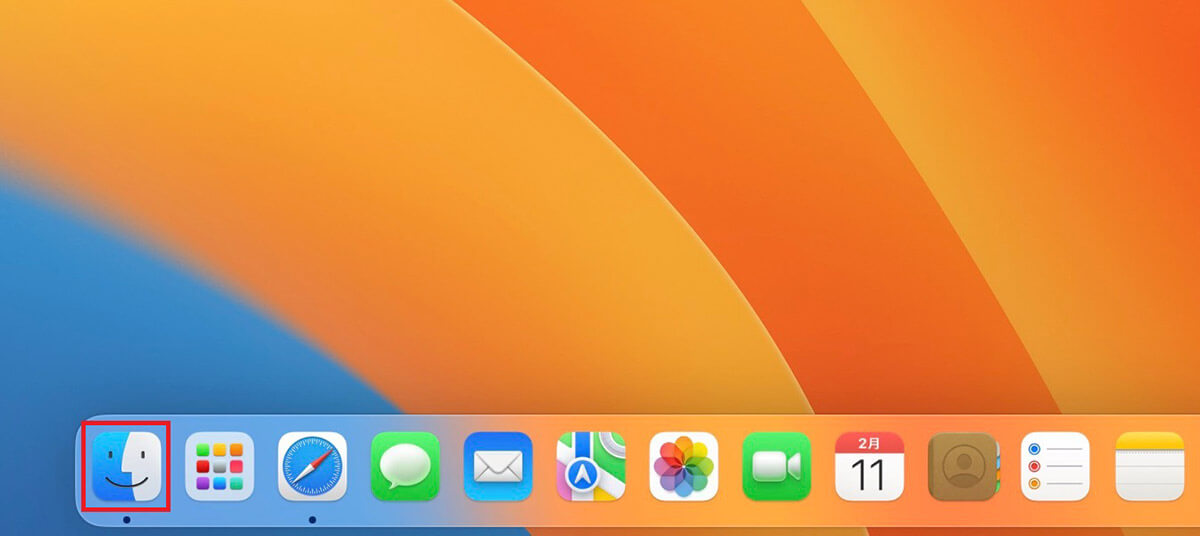The width and height of the screenshot is (1200, 536).
Task: Open the Messages app icon
Action: (x=405, y=466)
